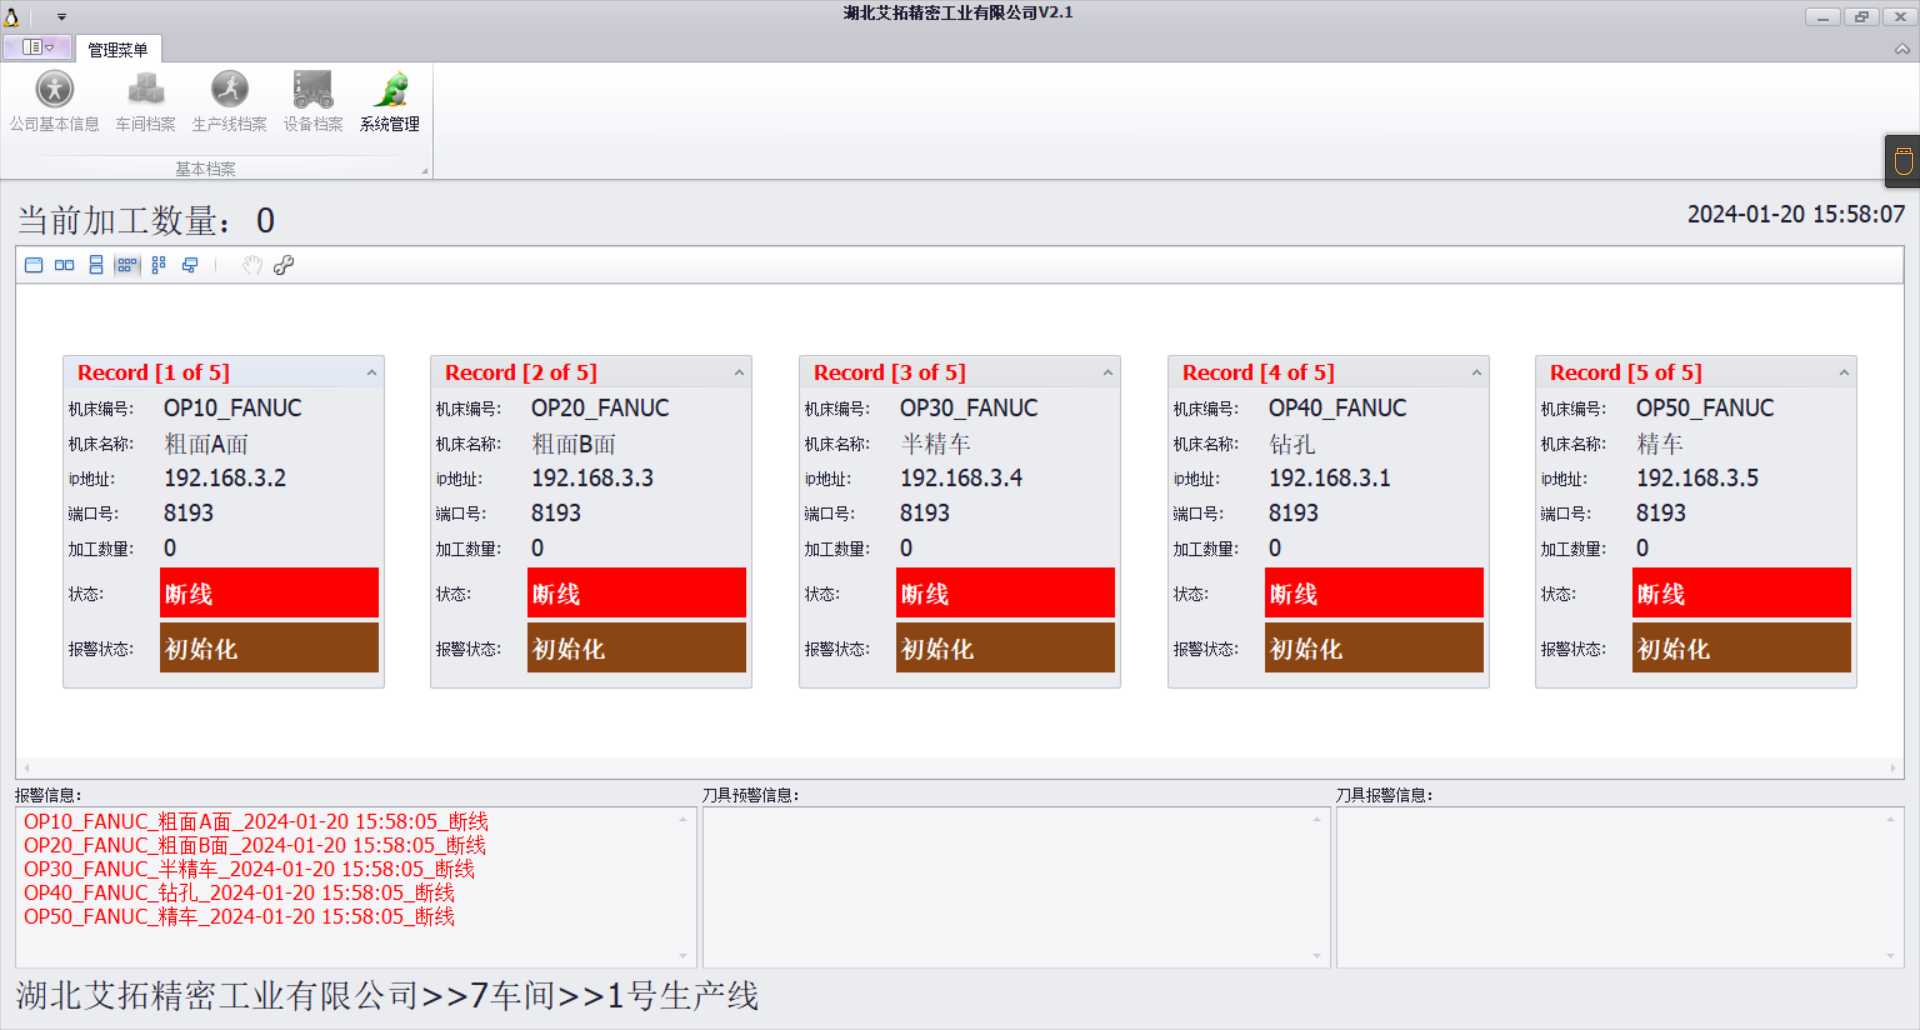Choose the stacked column layout icon
1920x1030 pixels.
click(x=96, y=265)
